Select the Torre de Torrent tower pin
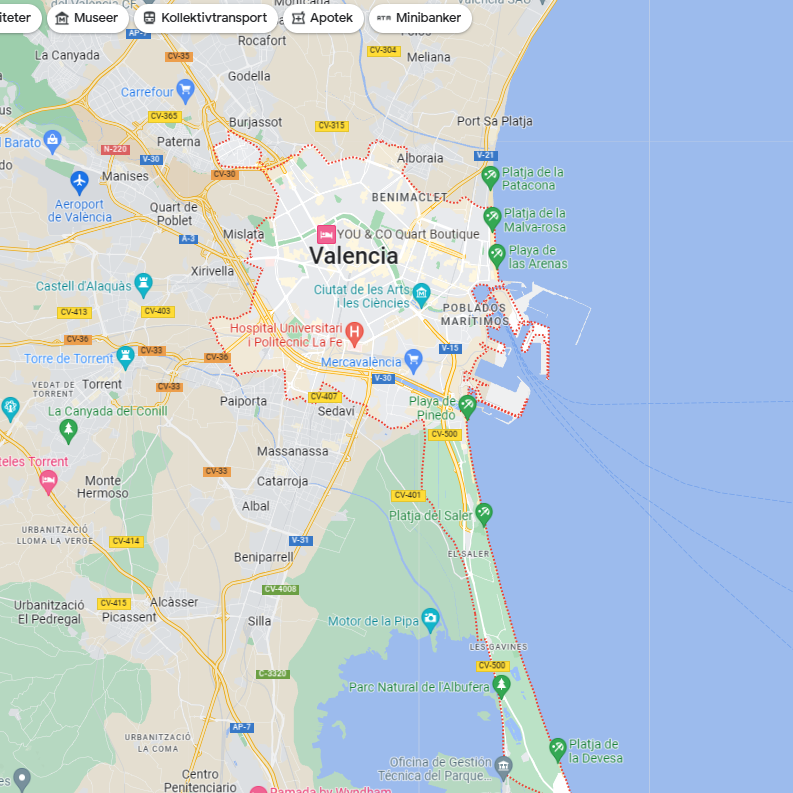Screen dimensions: 793x793 pos(125,357)
